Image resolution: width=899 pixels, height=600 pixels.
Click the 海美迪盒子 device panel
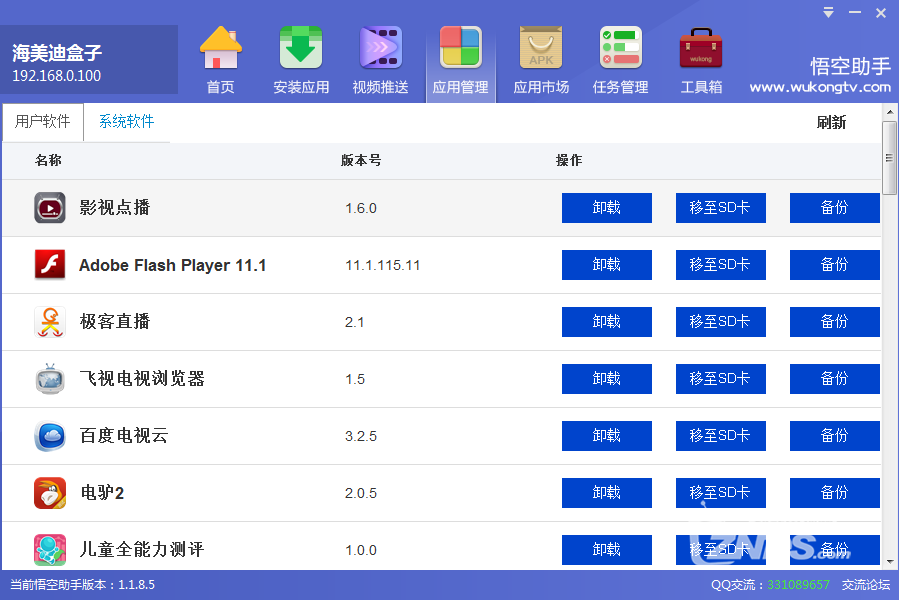point(89,60)
